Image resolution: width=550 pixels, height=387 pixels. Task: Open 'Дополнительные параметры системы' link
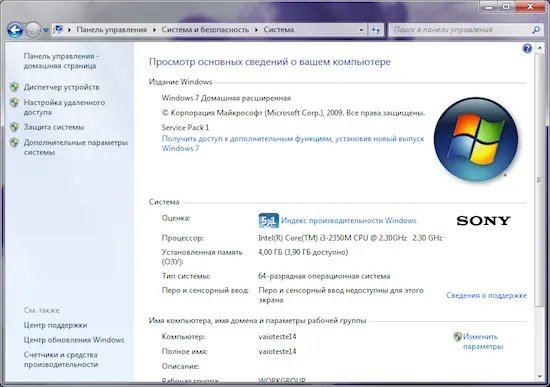click(75, 147)
